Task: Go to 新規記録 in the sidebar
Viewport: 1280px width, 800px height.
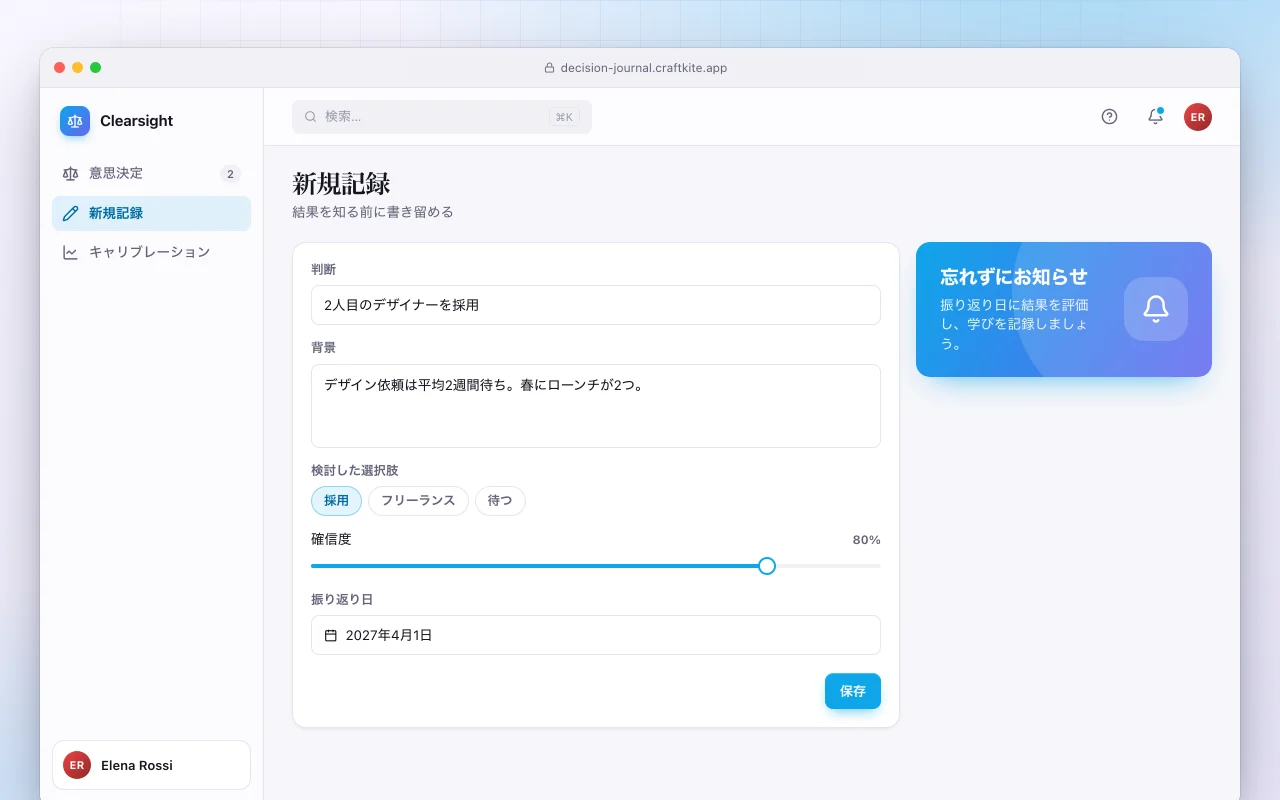Action: (151, 213)
